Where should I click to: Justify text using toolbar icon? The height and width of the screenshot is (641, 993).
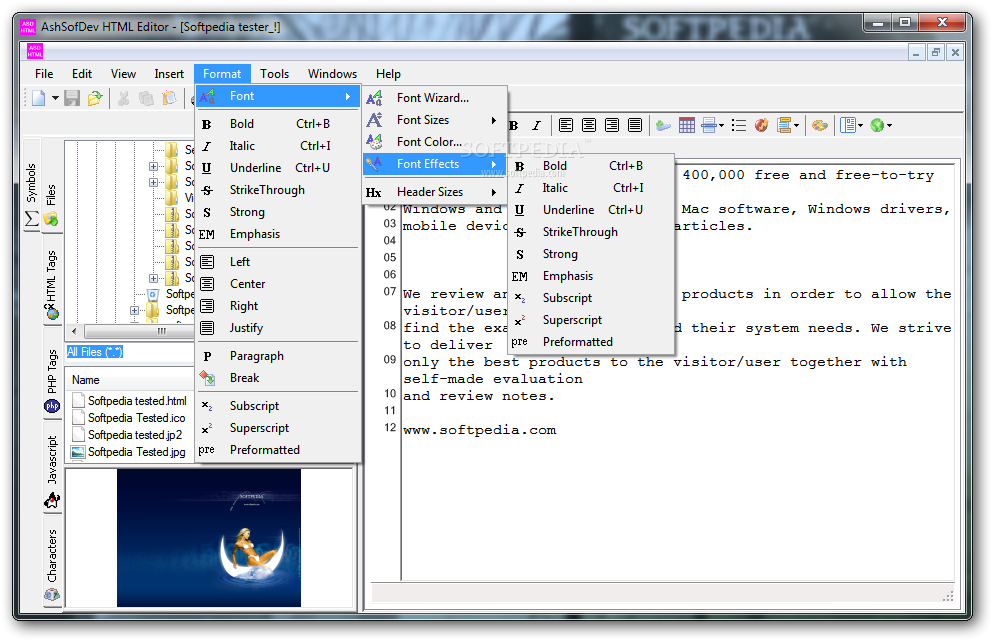point(635,125)
